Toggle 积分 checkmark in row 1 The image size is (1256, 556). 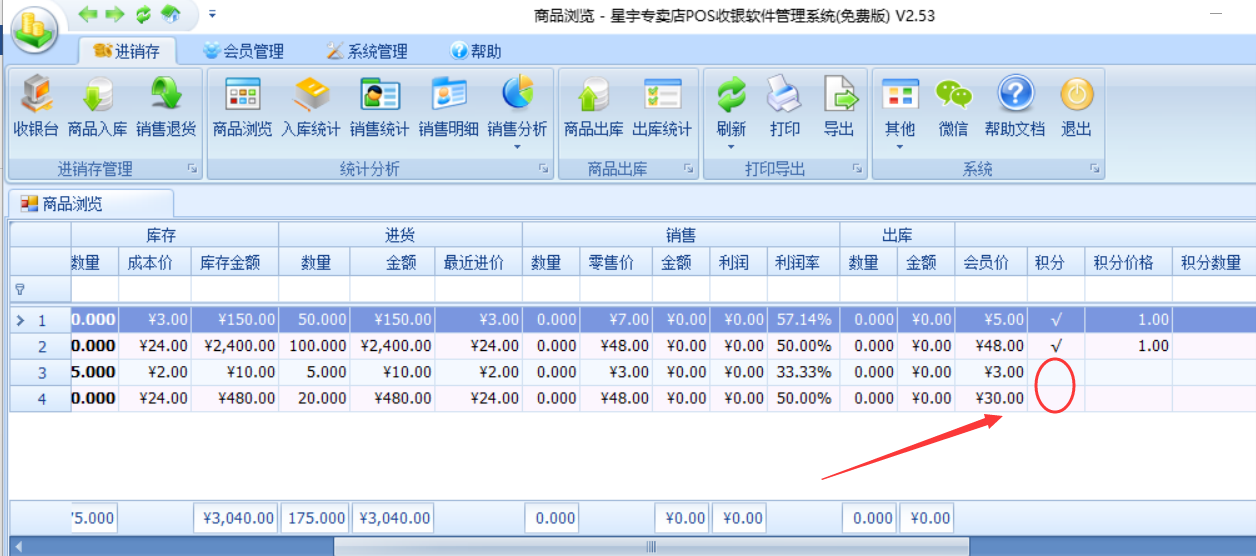[x=1056, y=320]
